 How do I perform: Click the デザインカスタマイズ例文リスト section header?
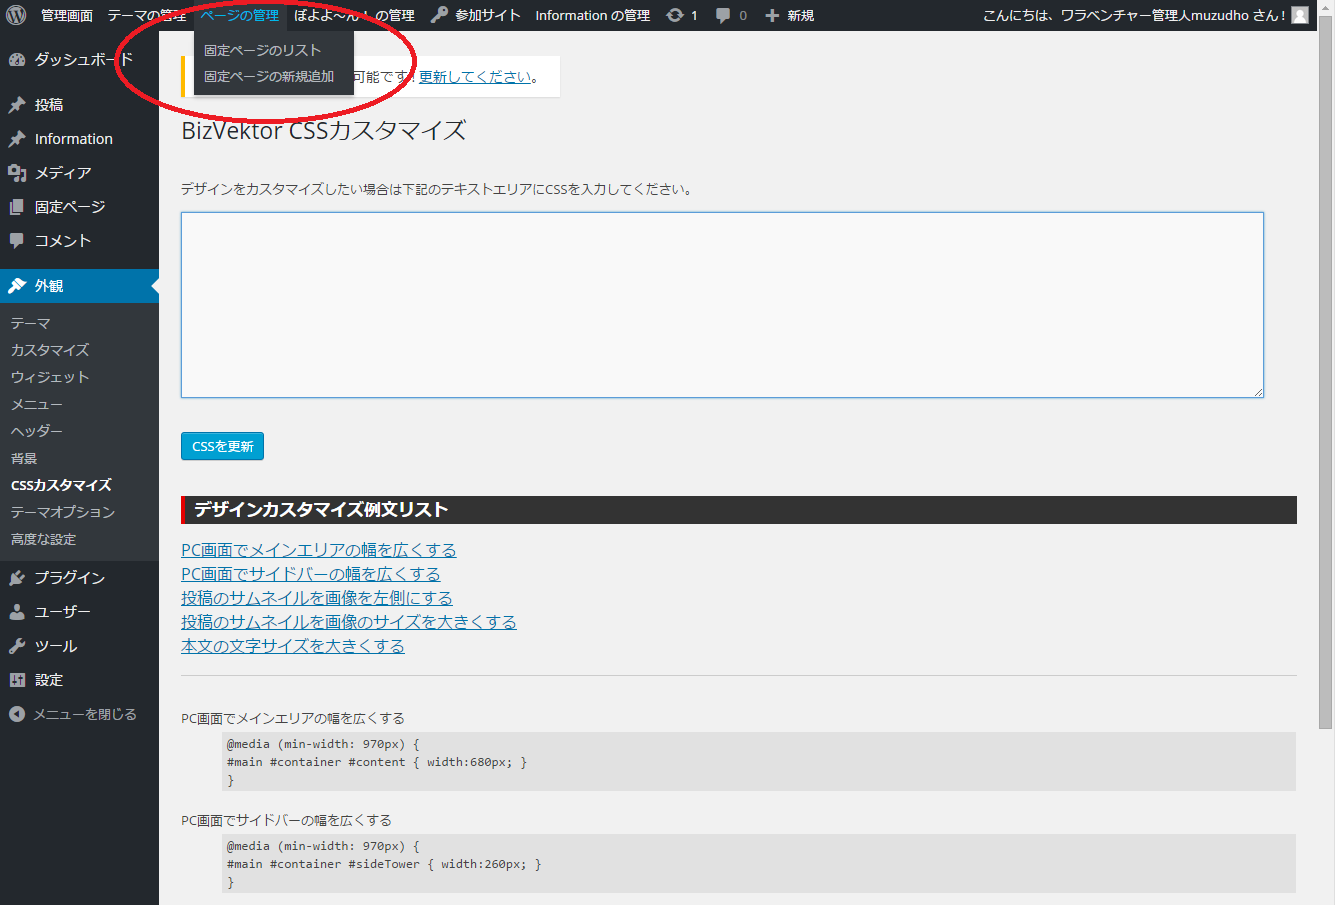pos(739,510)
